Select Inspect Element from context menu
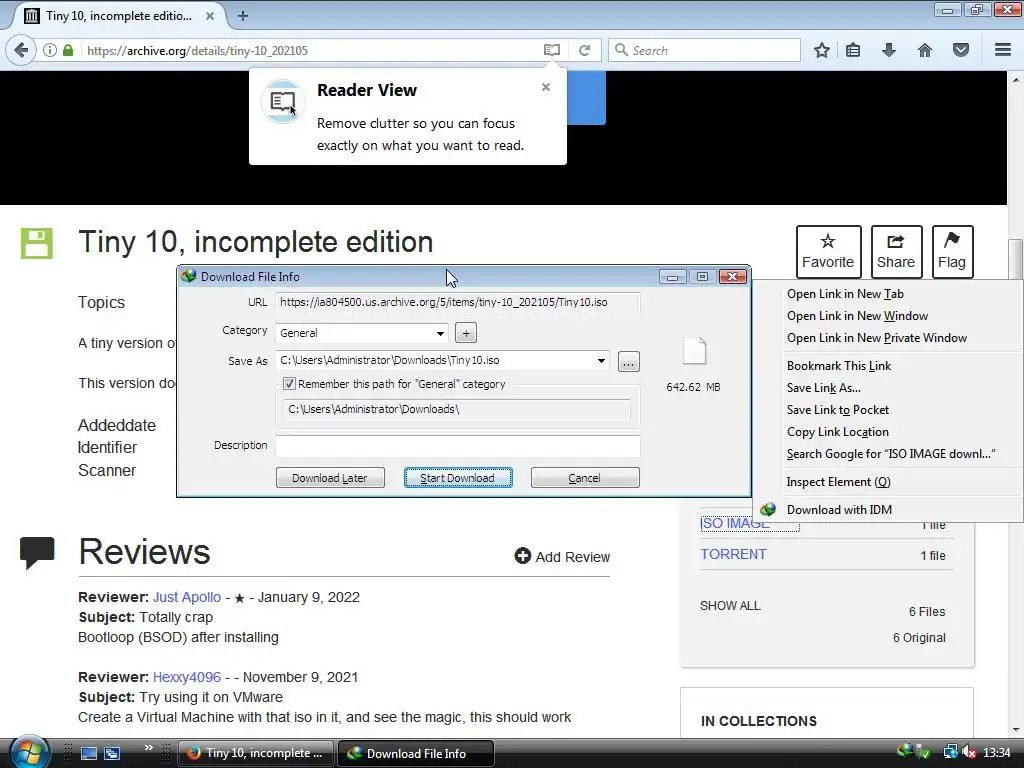The width and height of the screenshot is (1024, 768). click(x=839, y=482)
